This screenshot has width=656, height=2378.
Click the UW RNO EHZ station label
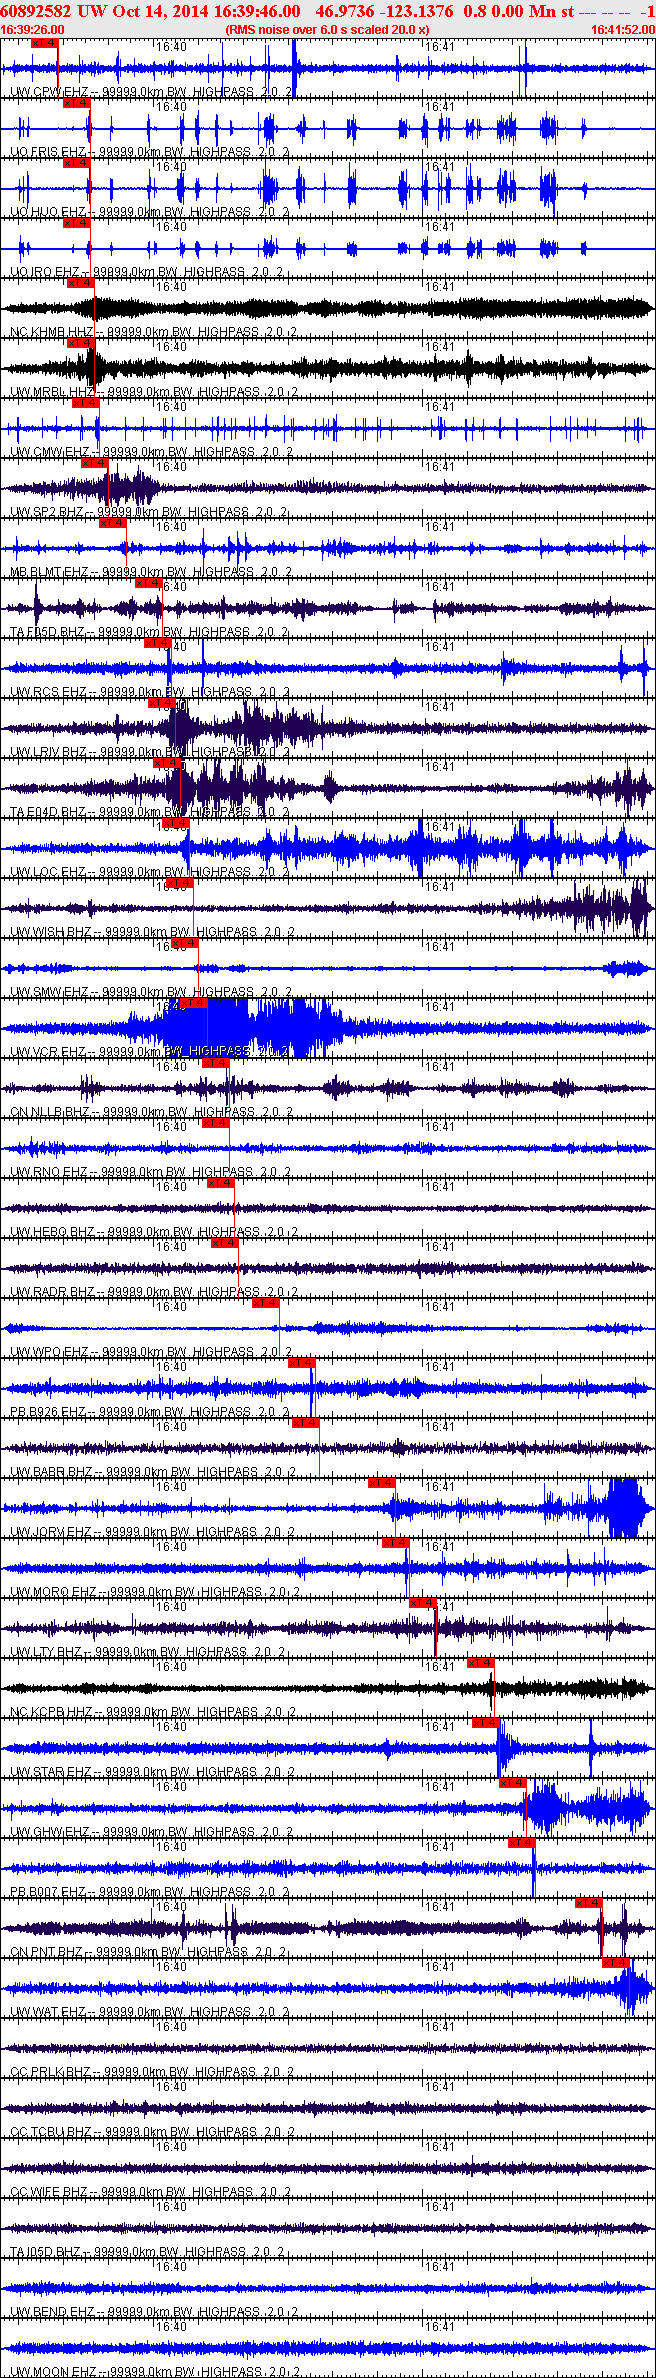tap(49, 1172)
